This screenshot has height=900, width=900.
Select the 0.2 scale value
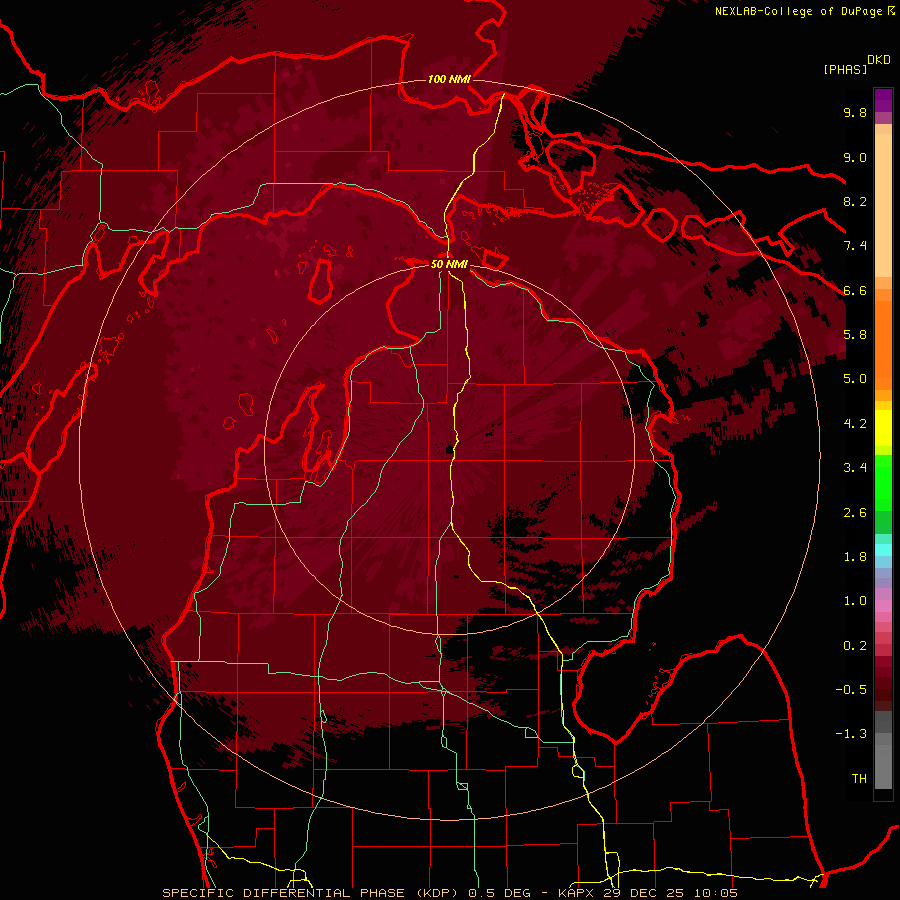point(855,646)
